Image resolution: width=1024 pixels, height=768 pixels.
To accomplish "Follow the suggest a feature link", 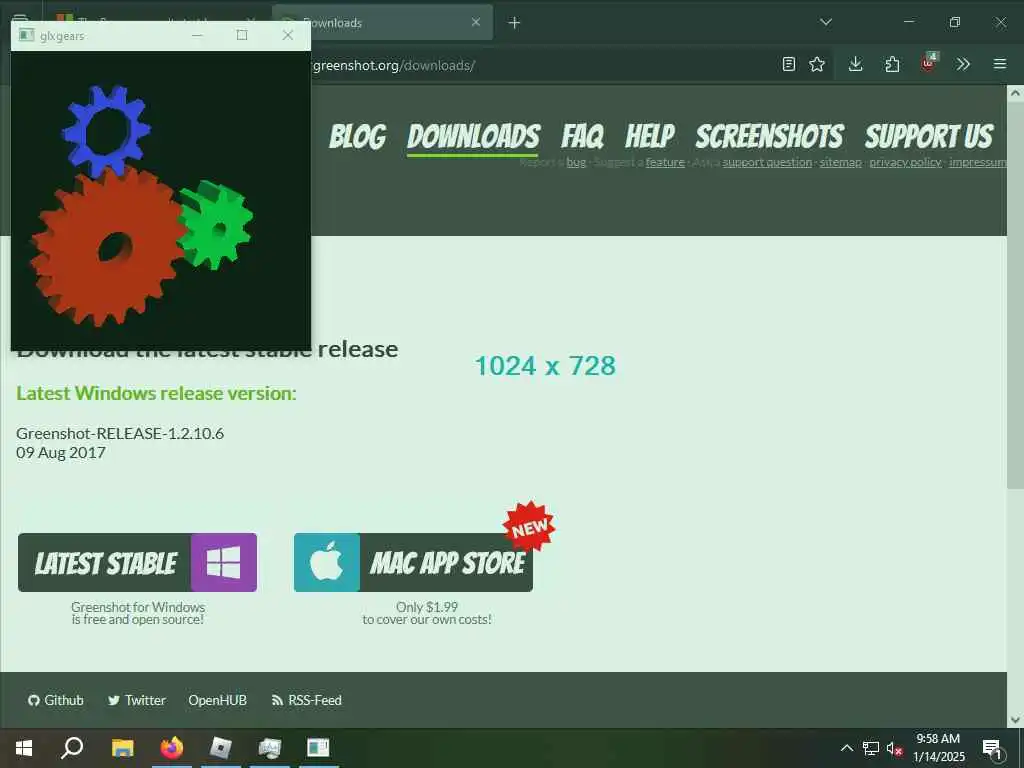I will coord(665,162).
